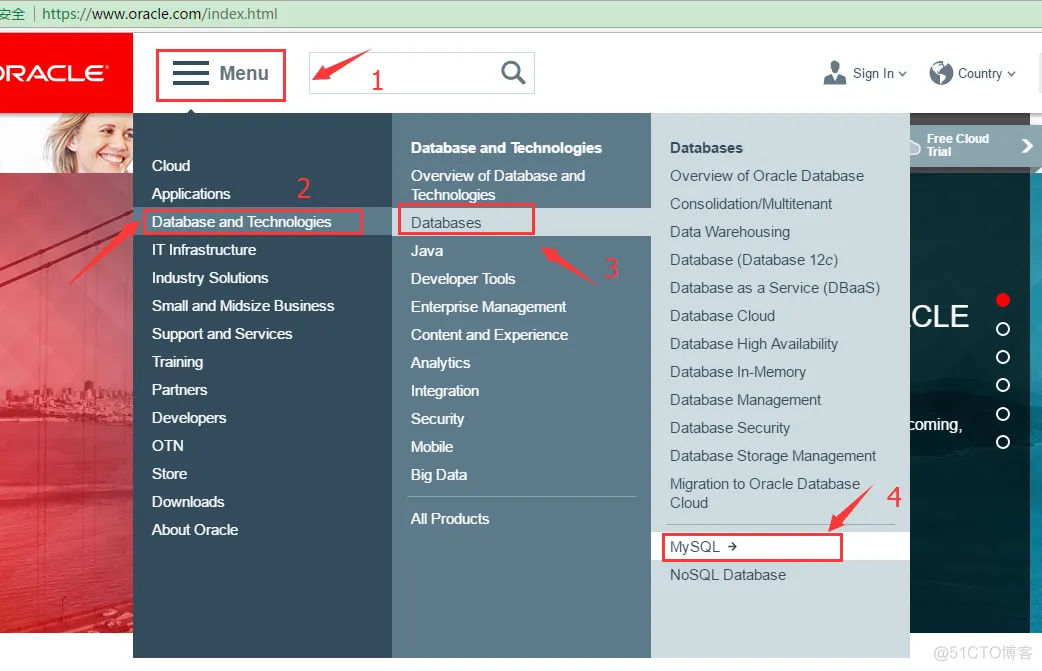
Task: Select Cloud in the main menu
Action: coord(171,165)
